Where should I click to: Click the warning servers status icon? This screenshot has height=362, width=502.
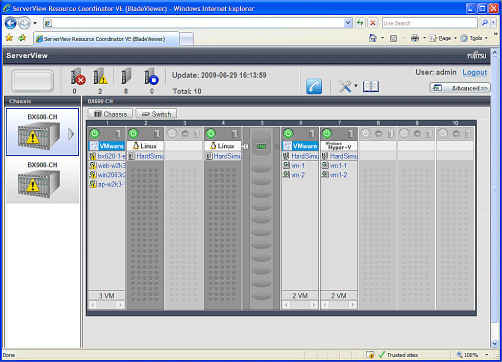pyautogui.click(x=101, y=76)
